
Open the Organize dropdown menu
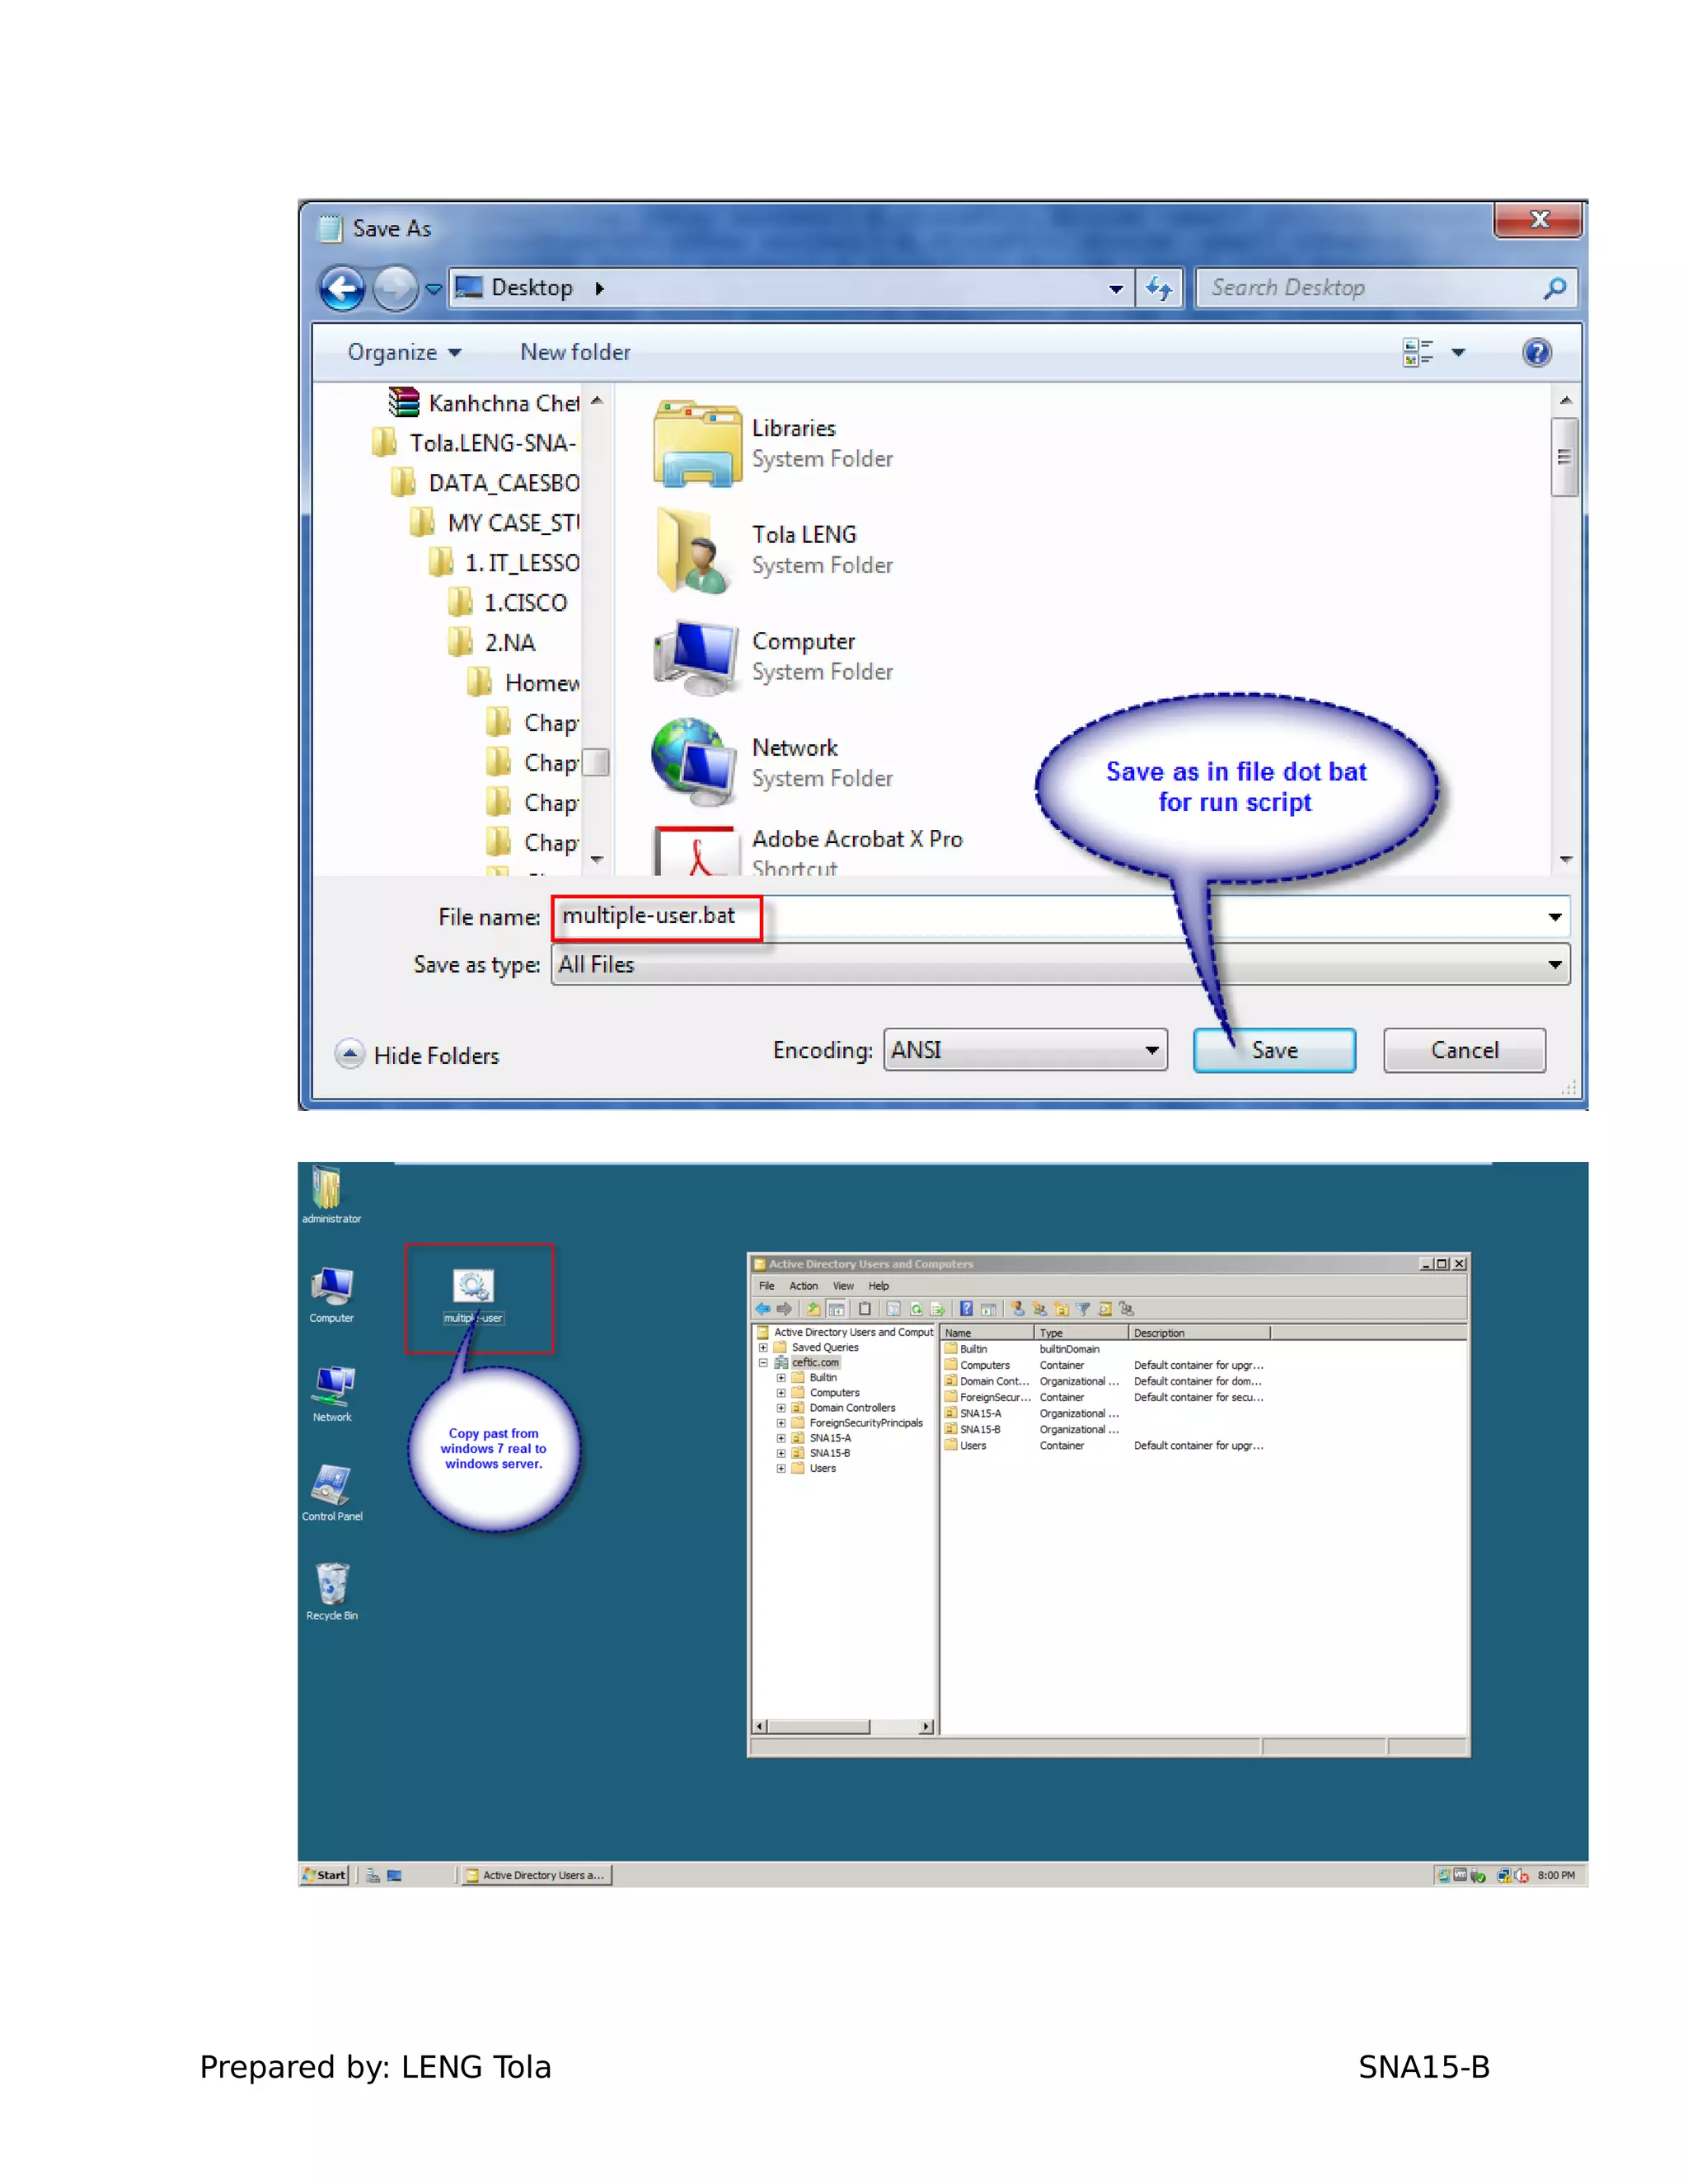403,352
